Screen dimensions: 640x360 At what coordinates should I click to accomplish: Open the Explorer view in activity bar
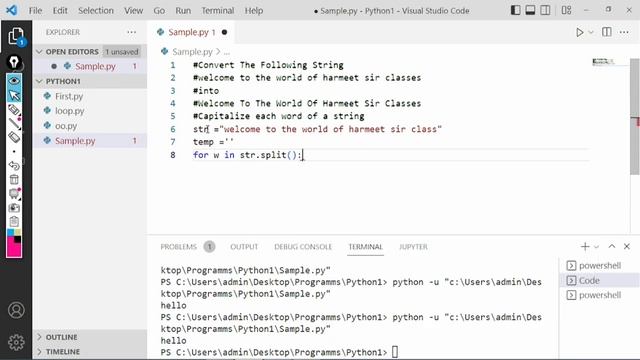click(x=16, y=36)
